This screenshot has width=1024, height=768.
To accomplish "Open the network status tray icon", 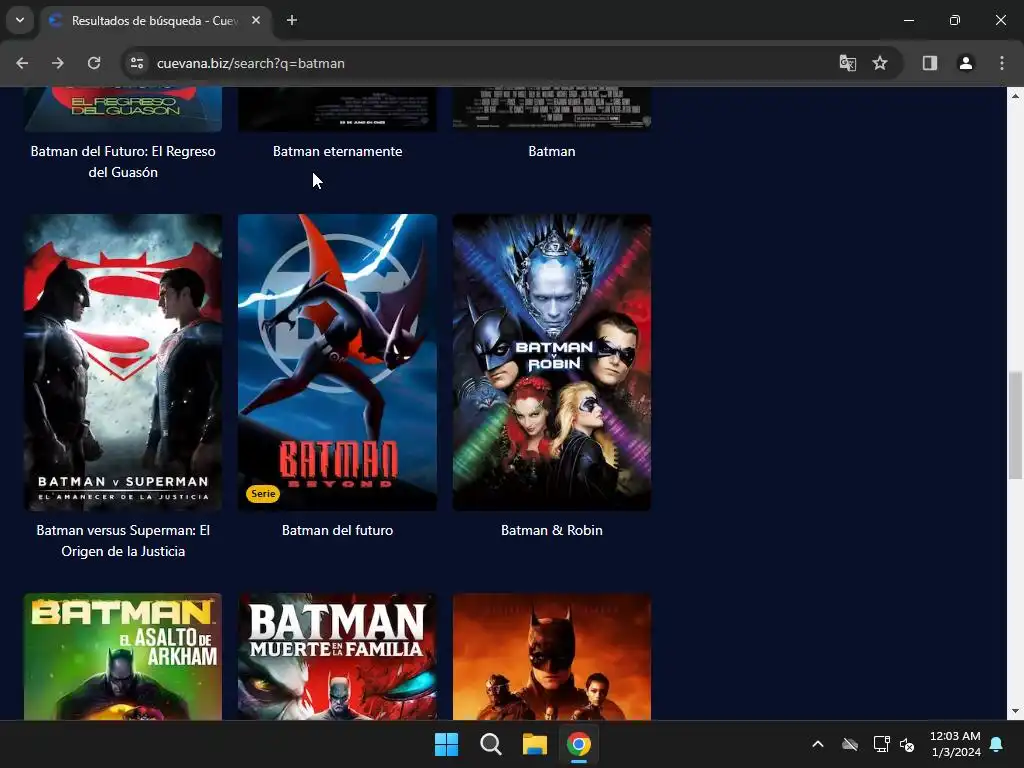I will point(882,744).
